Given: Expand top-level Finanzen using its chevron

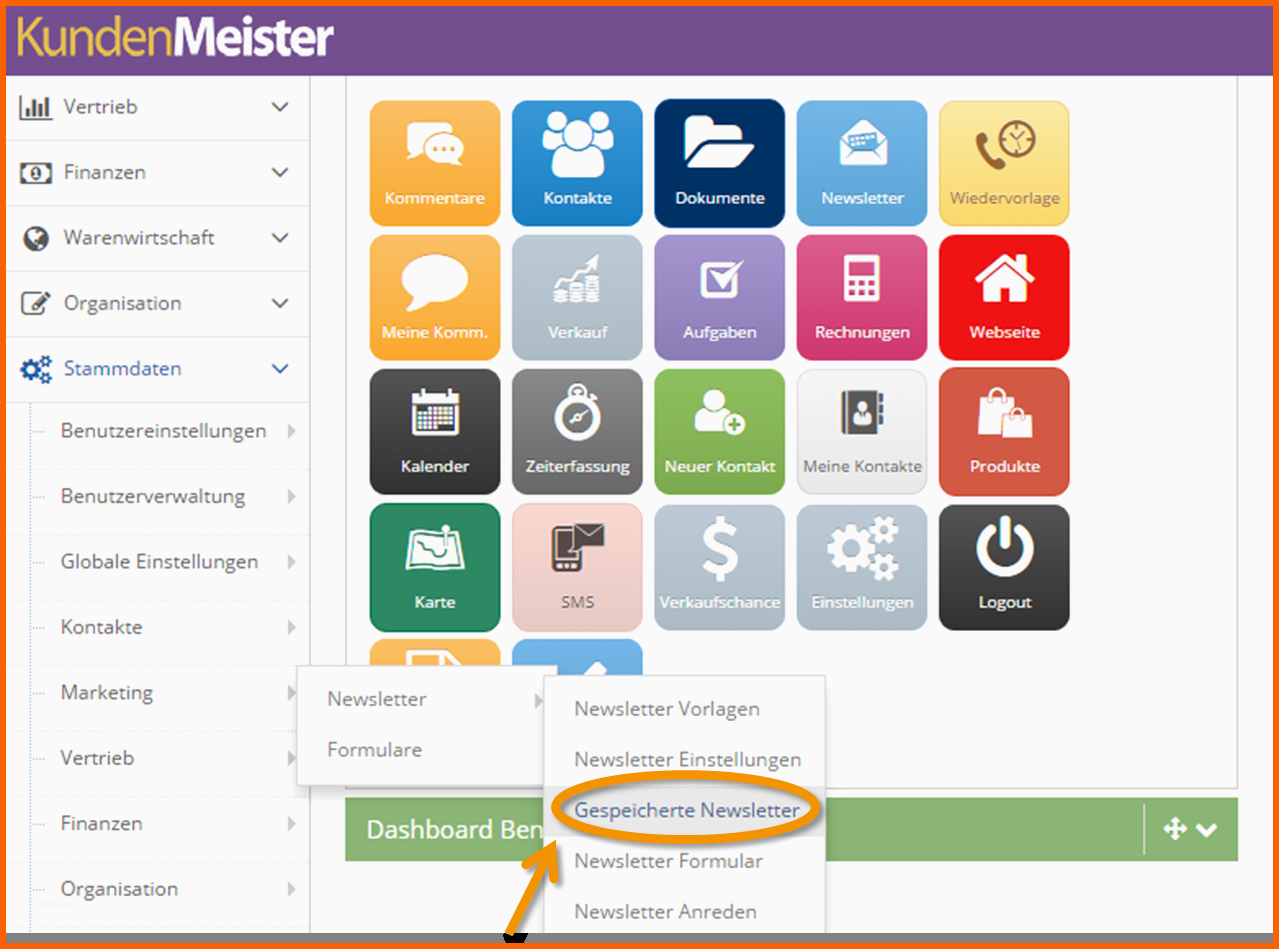Looking at the screenshot, I should [280, 173].
